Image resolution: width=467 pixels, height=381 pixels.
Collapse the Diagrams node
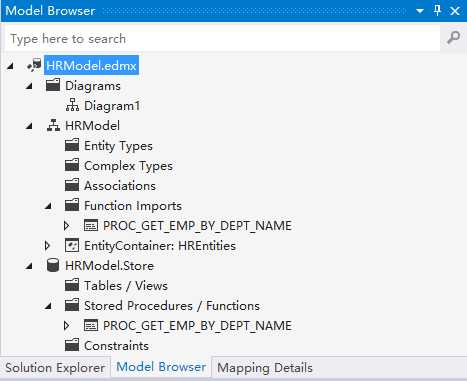click(29, 86)
